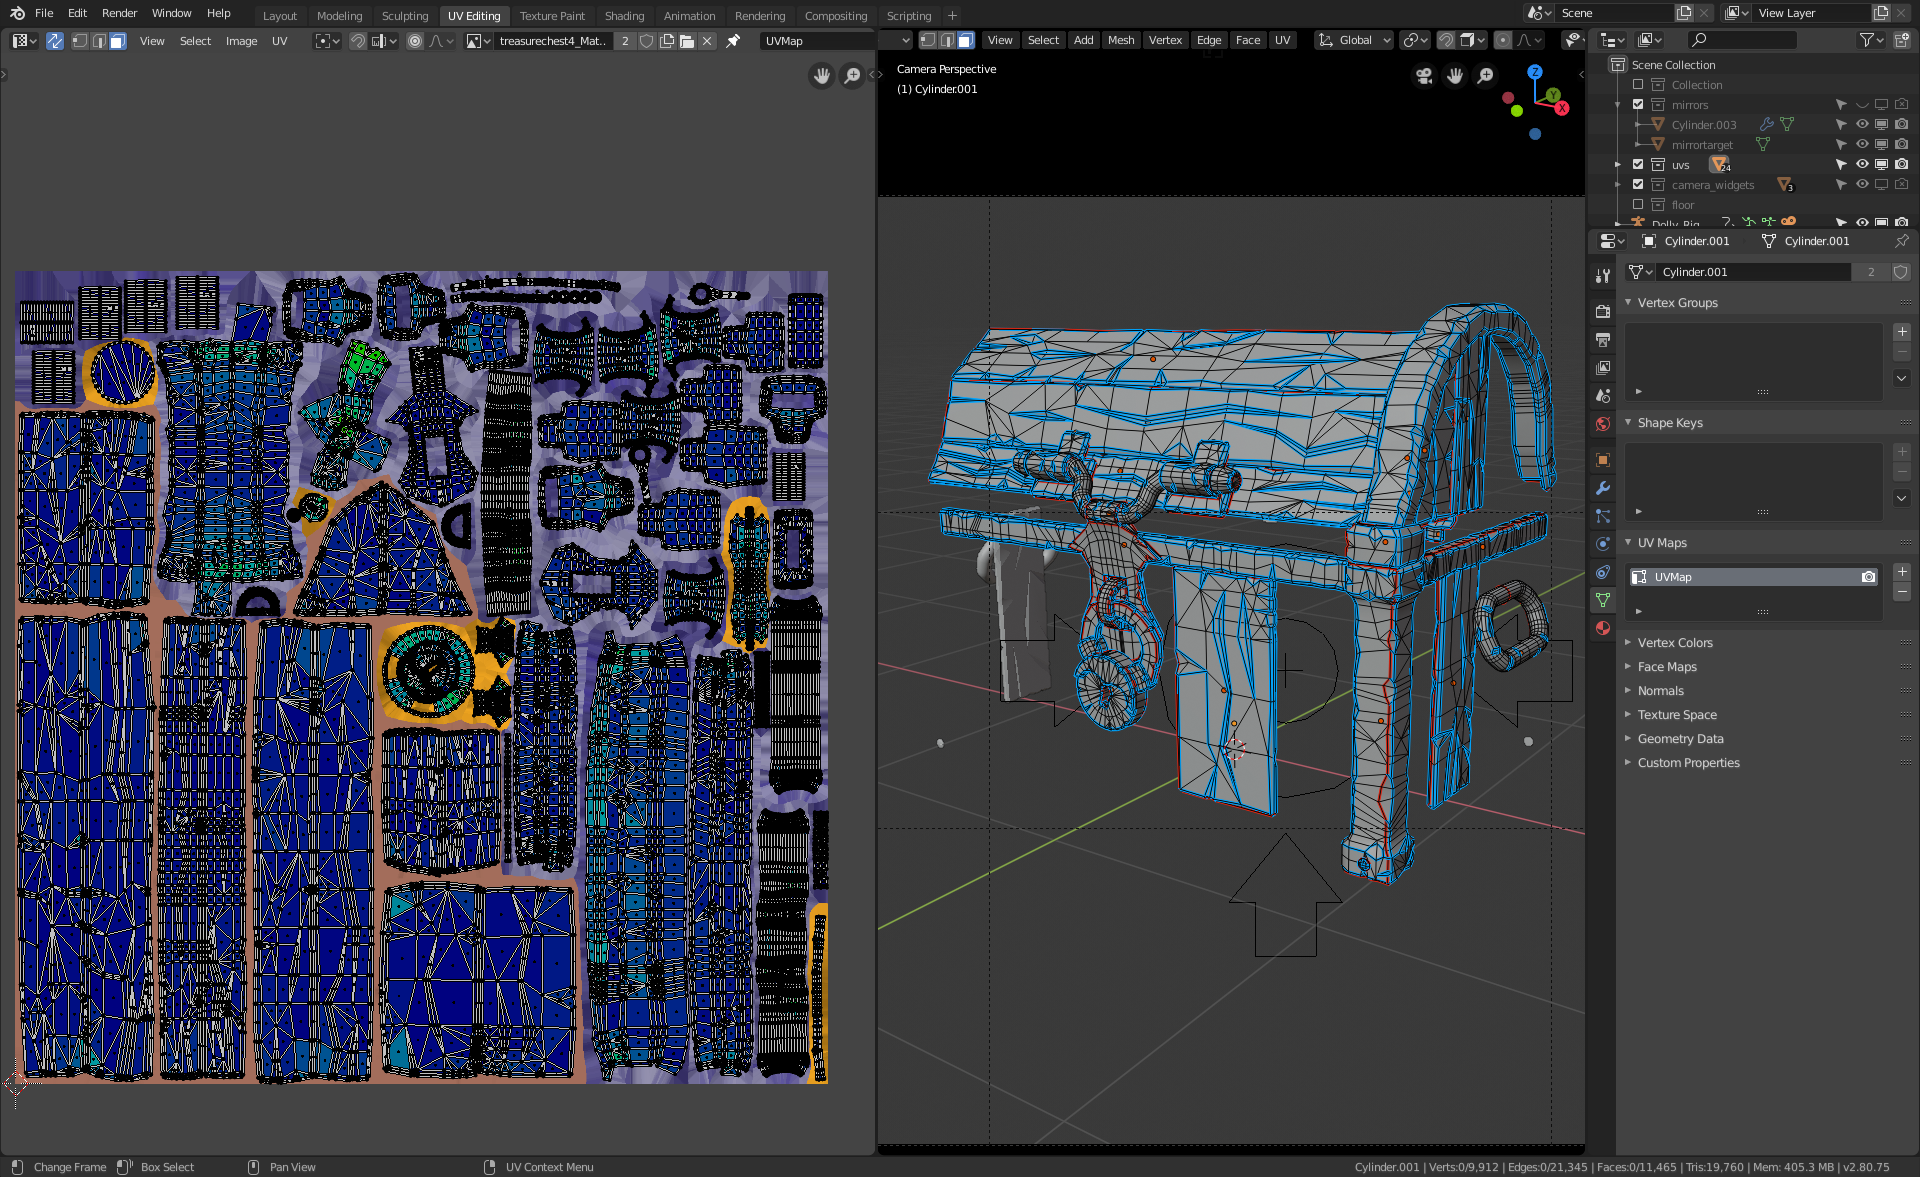1920x1177 pixels.
Task: Switch to World properties tab
Action: 1603,424
